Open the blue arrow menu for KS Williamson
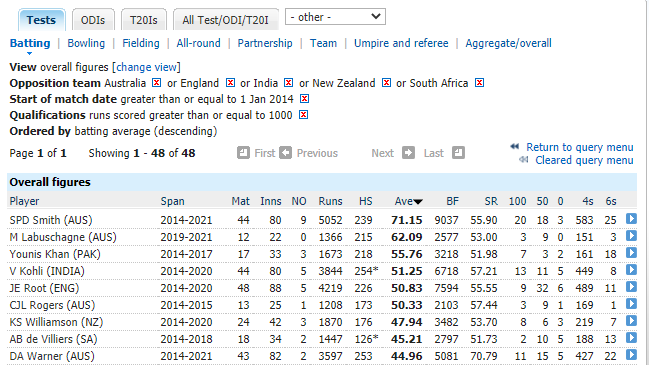The height and width of the screenshot is (365, 649). [x=631, y=320]
